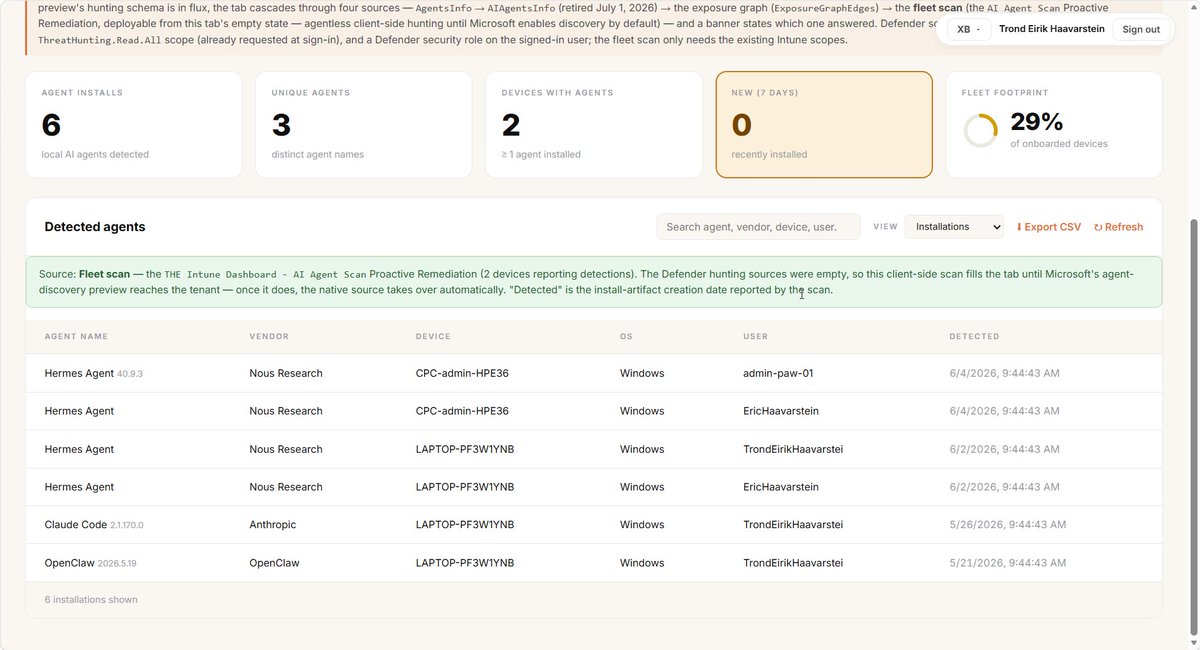Click the 5/26/2026, 9:44:43 AM date
Screen dimensions: 1200x650
1008,524
